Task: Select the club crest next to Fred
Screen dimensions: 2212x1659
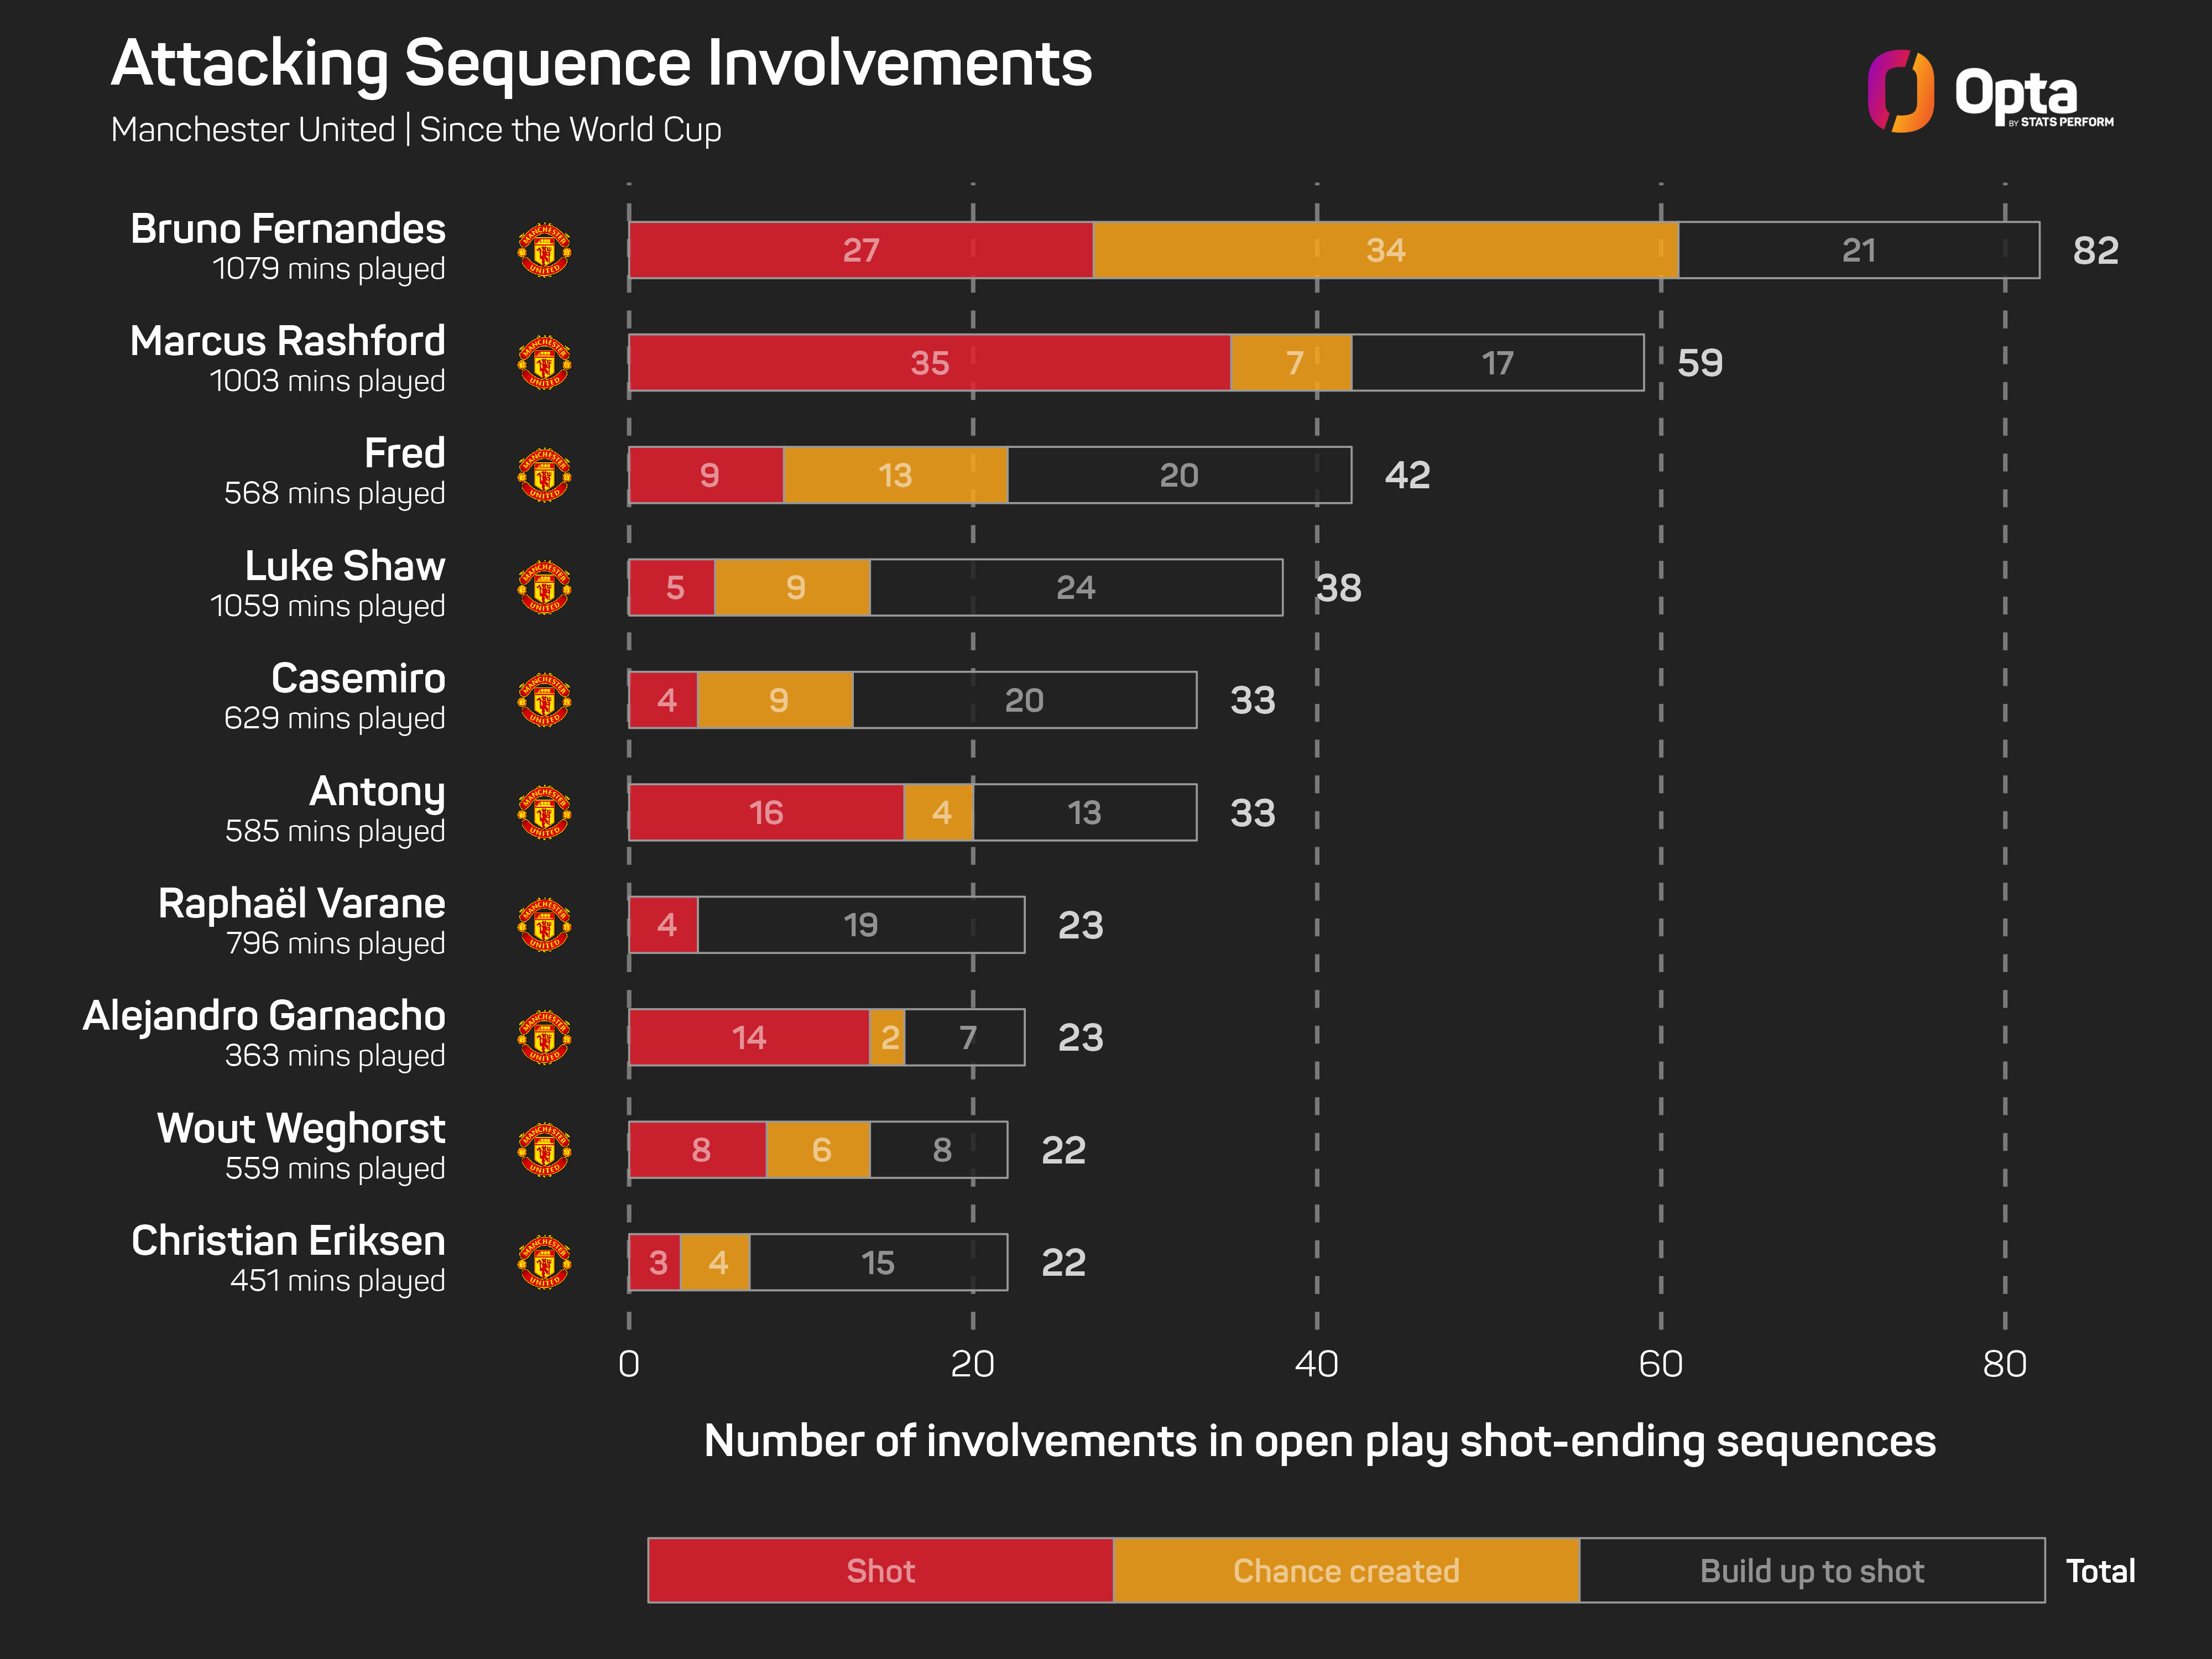Action: point(545,475)
